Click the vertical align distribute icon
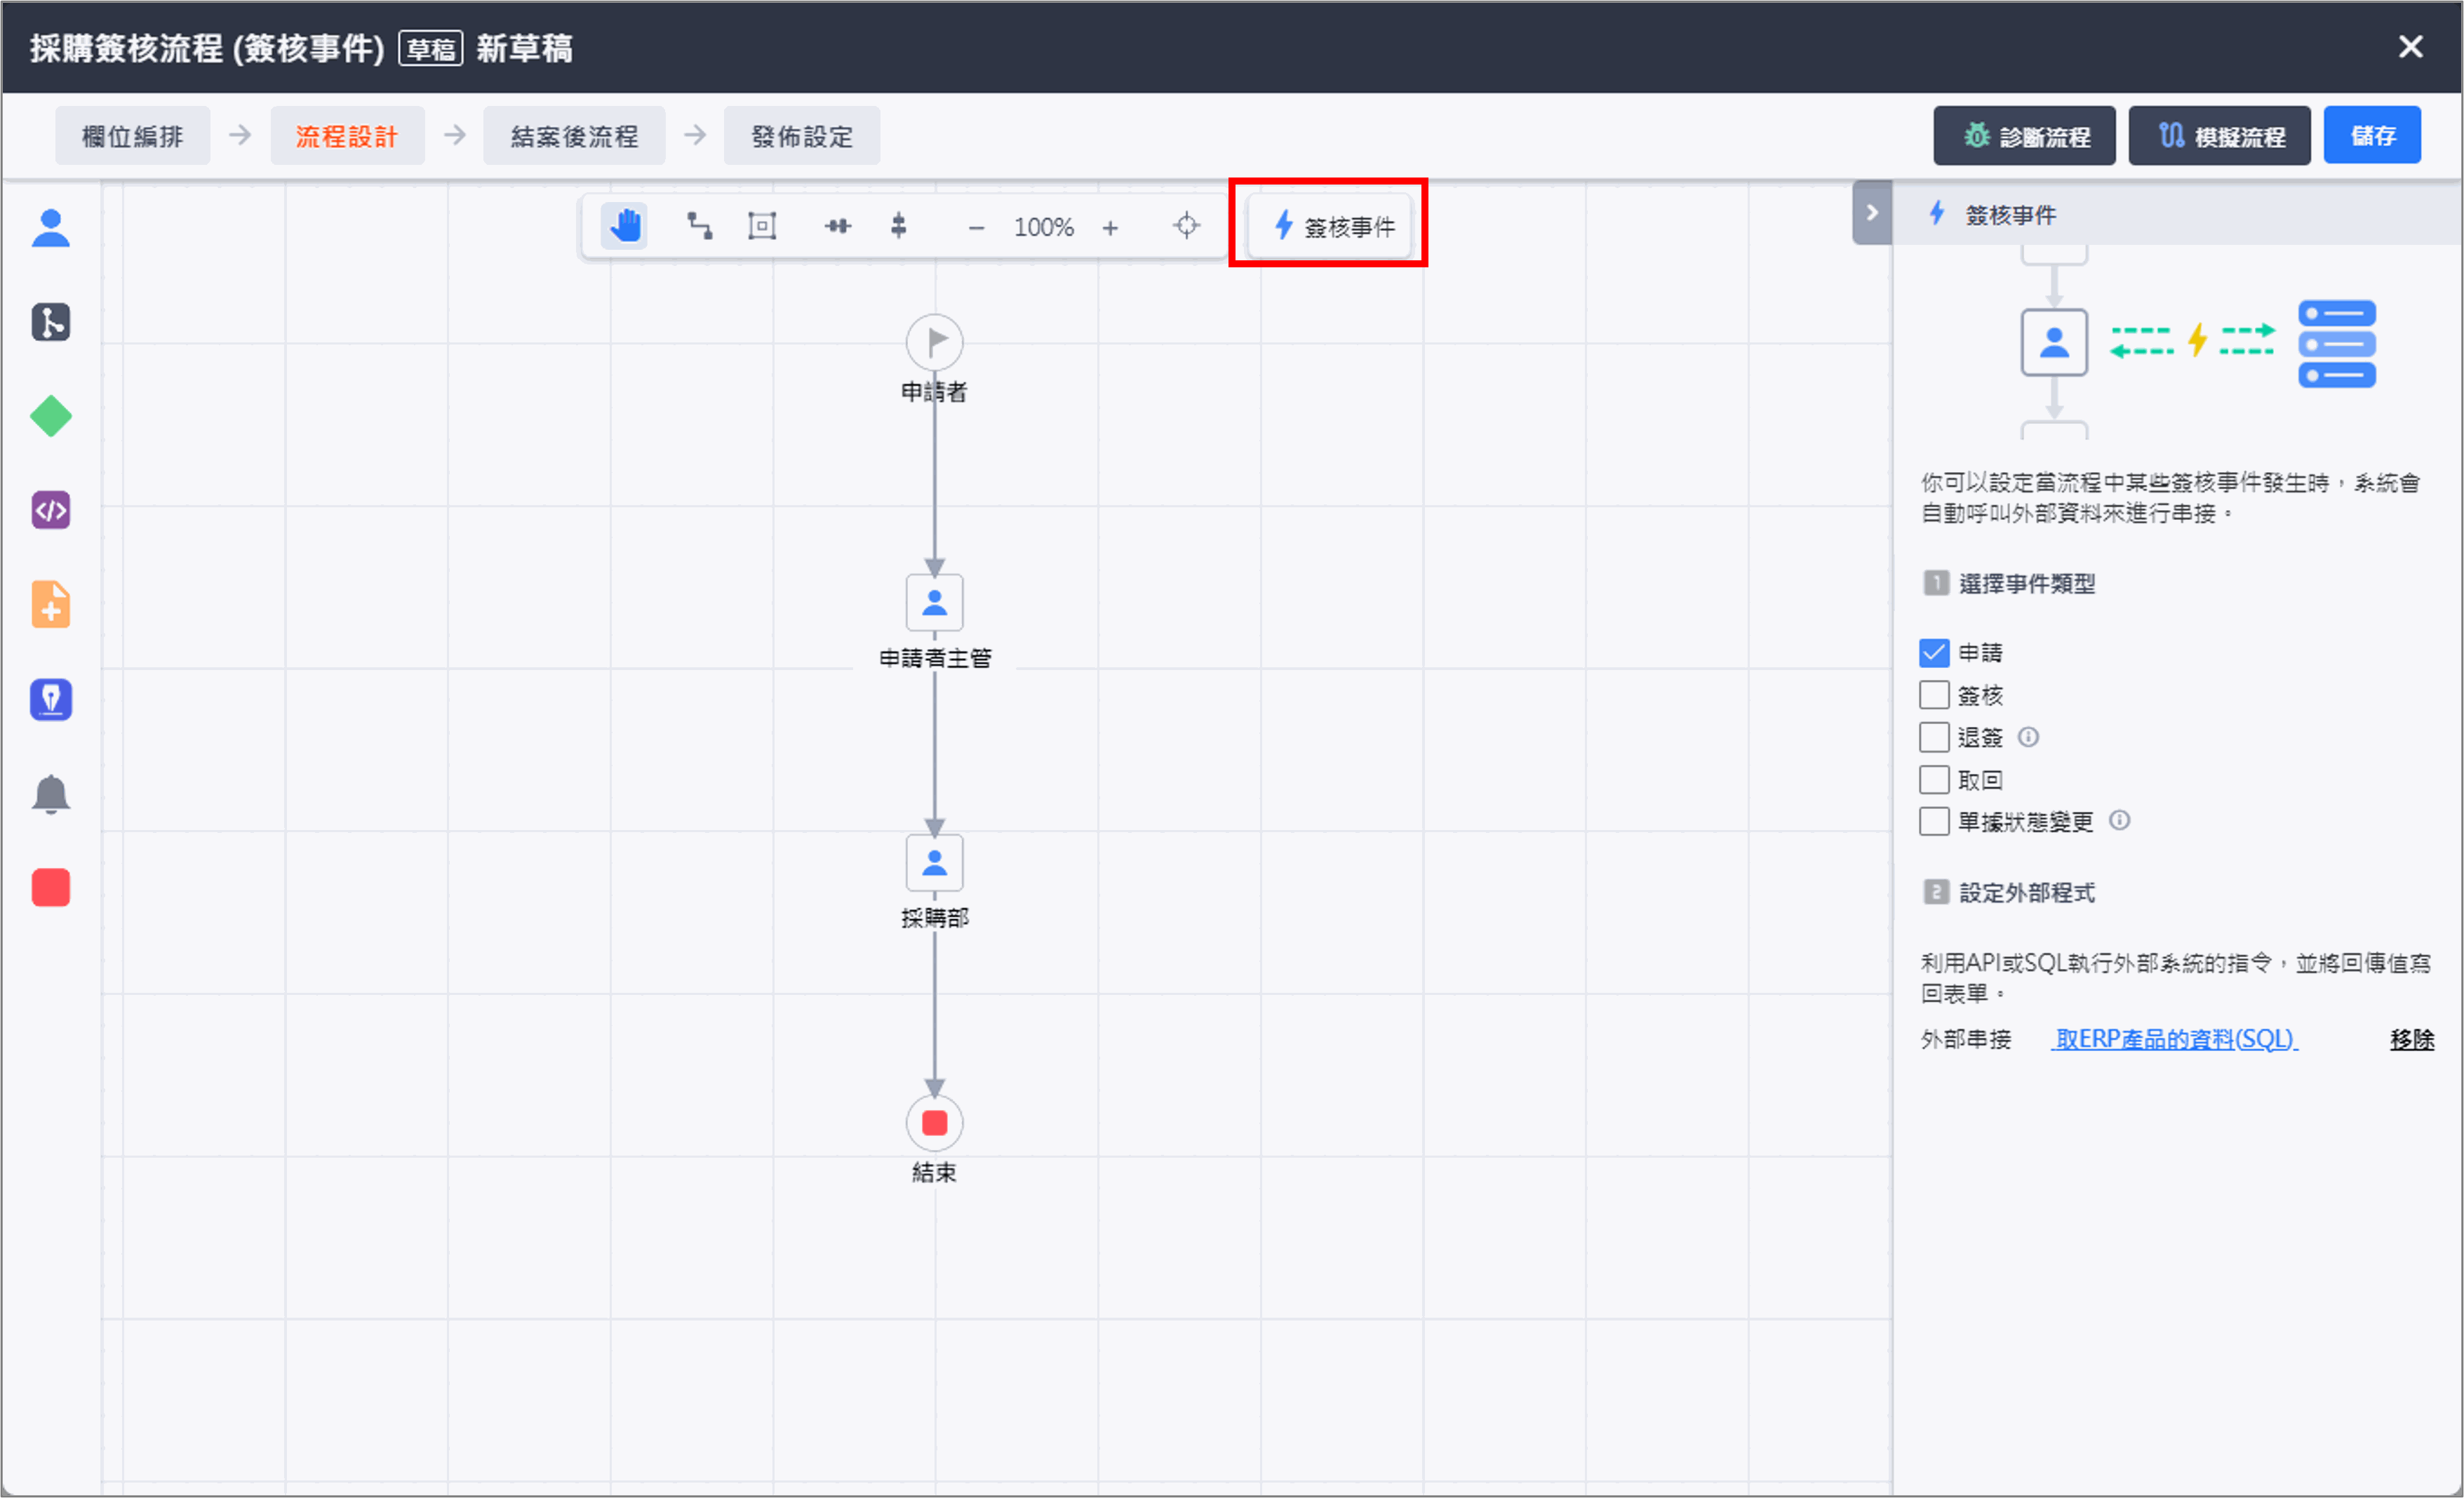The image size is (2464, 1498). click(899, 226)
